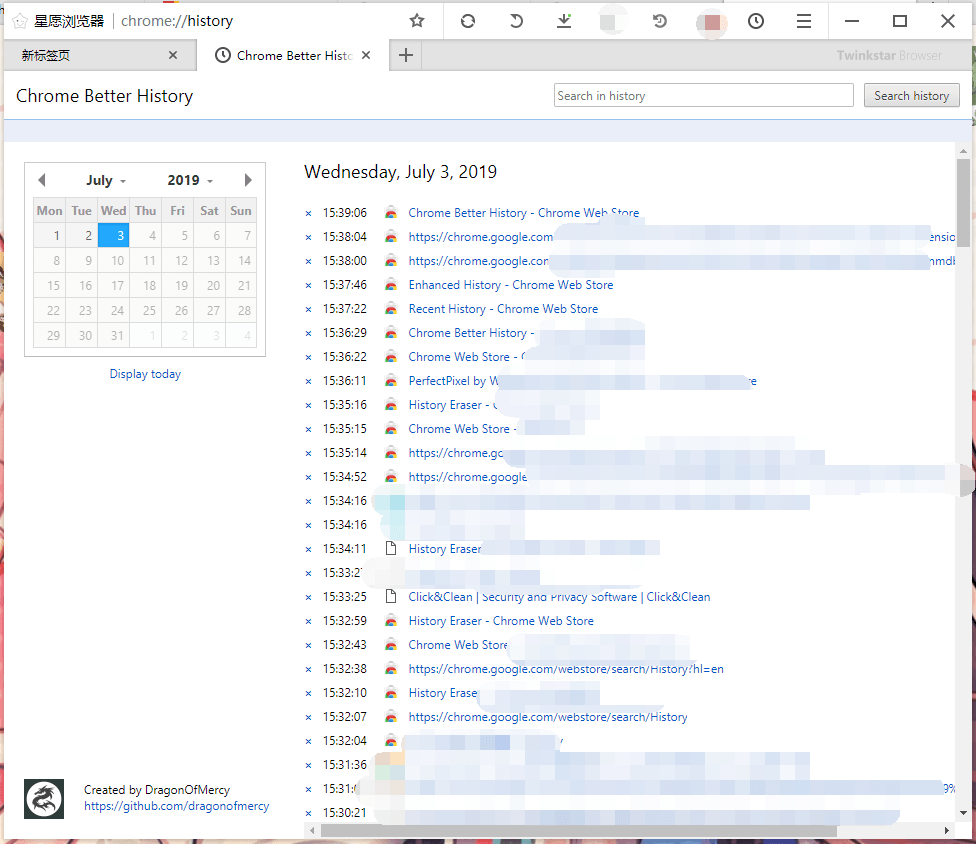This screenshot has width=976, height=844.
Task: Remove the 15:37:46 Enhanced History entry
Action: [x=308, y=286]
